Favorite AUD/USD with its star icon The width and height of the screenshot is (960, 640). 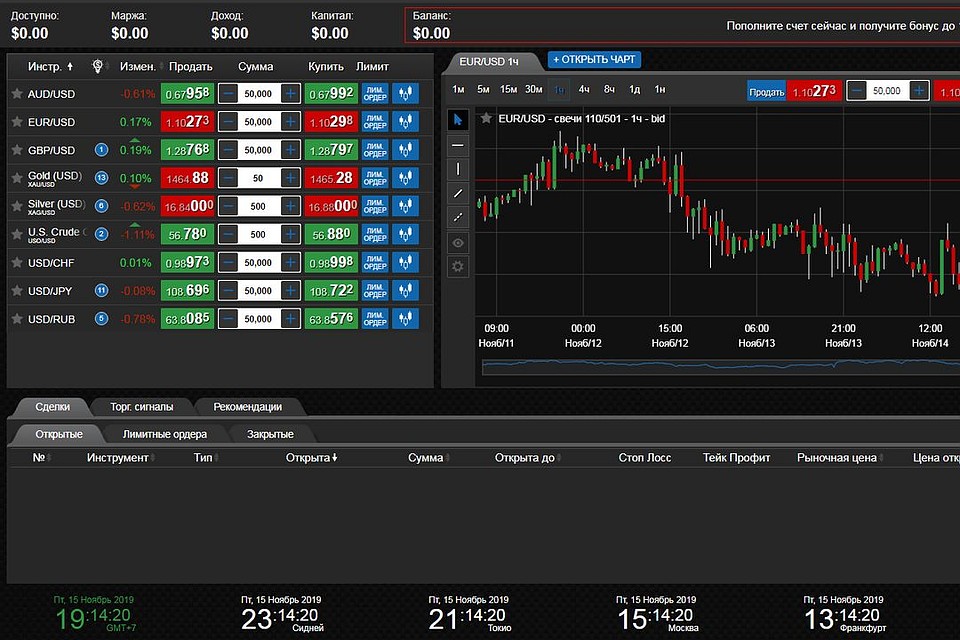pos(17,94)
